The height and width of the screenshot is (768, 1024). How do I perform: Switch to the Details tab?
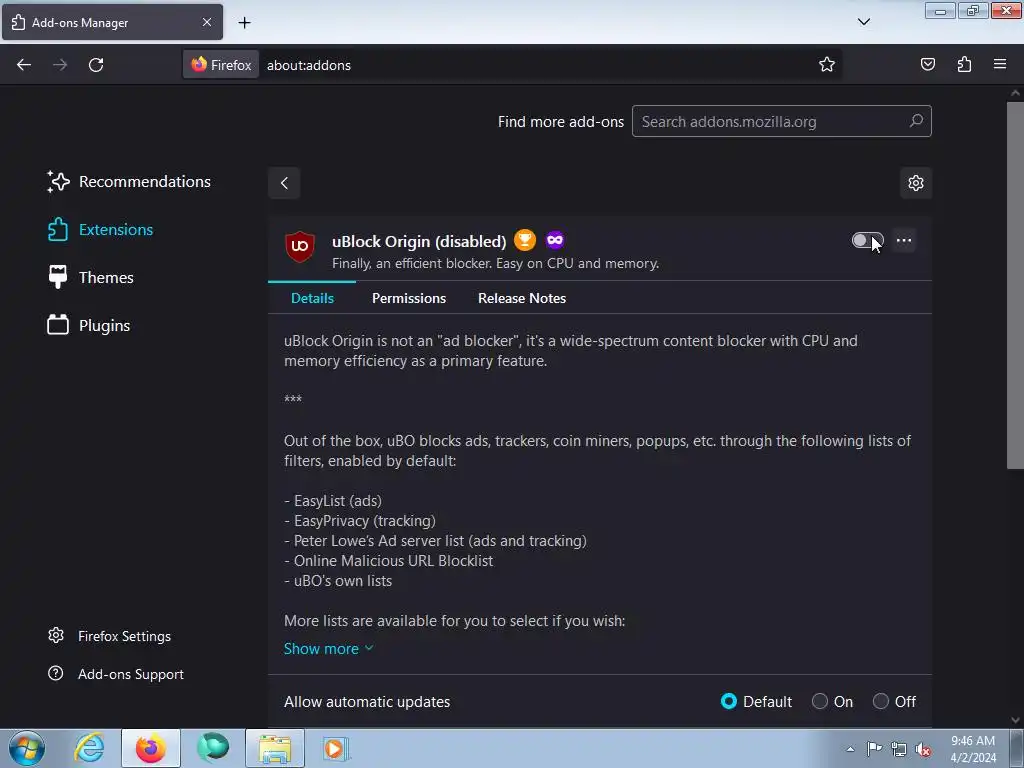[x=312, y=298]
